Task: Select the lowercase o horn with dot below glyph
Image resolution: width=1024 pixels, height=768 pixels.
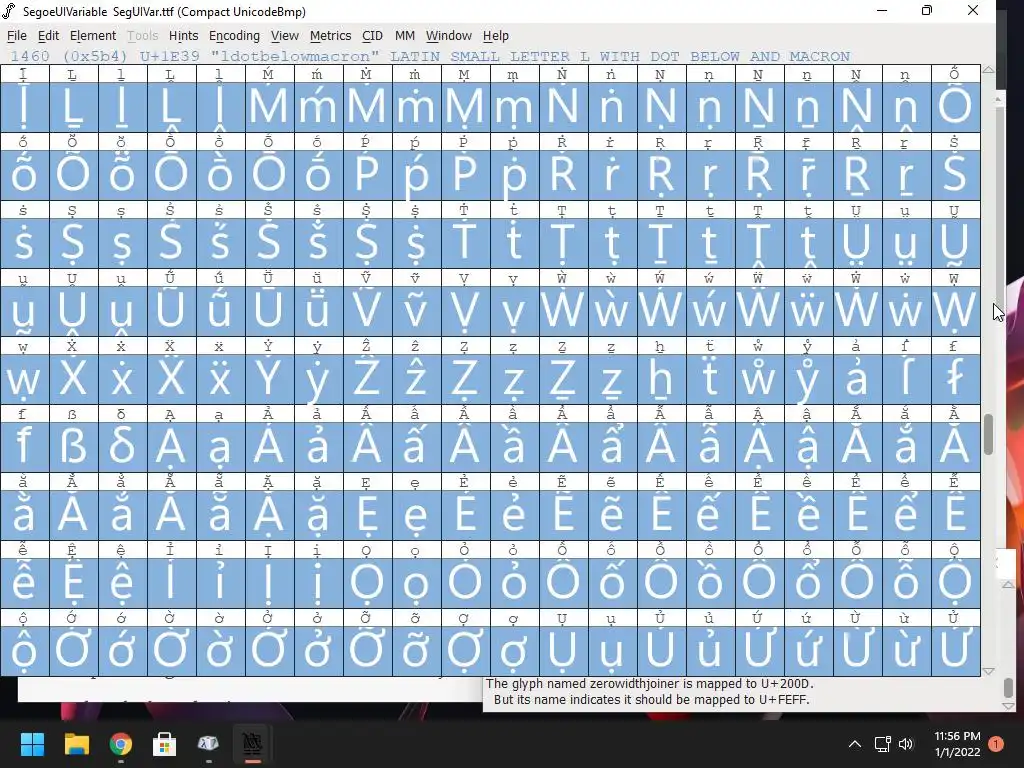Action: 513,650
